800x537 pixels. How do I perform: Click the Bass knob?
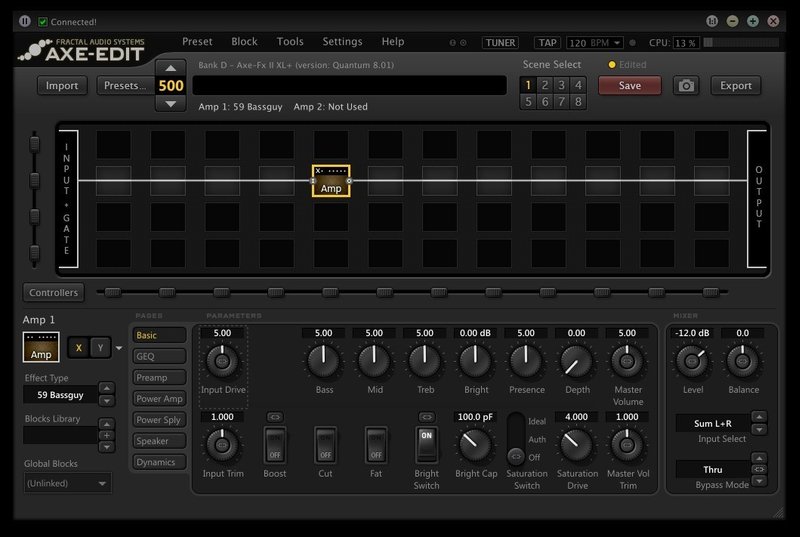point(323,362)
